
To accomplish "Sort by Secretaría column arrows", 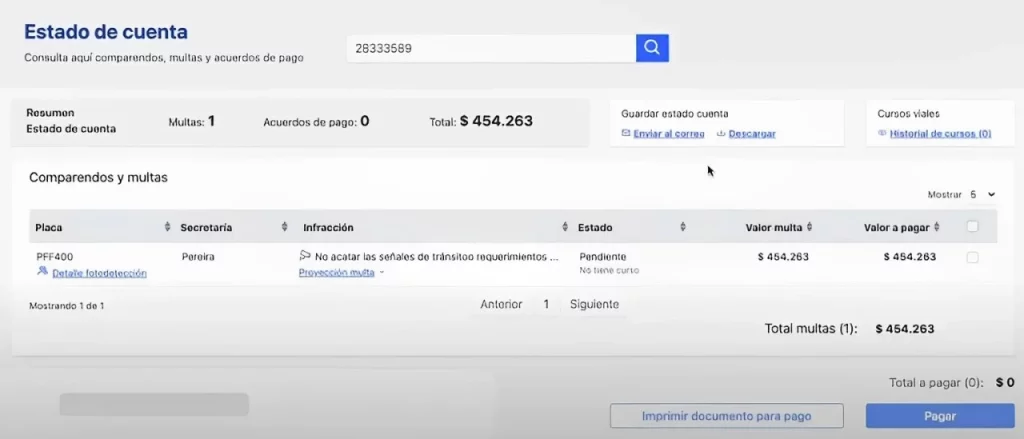I will pos(285,227).
